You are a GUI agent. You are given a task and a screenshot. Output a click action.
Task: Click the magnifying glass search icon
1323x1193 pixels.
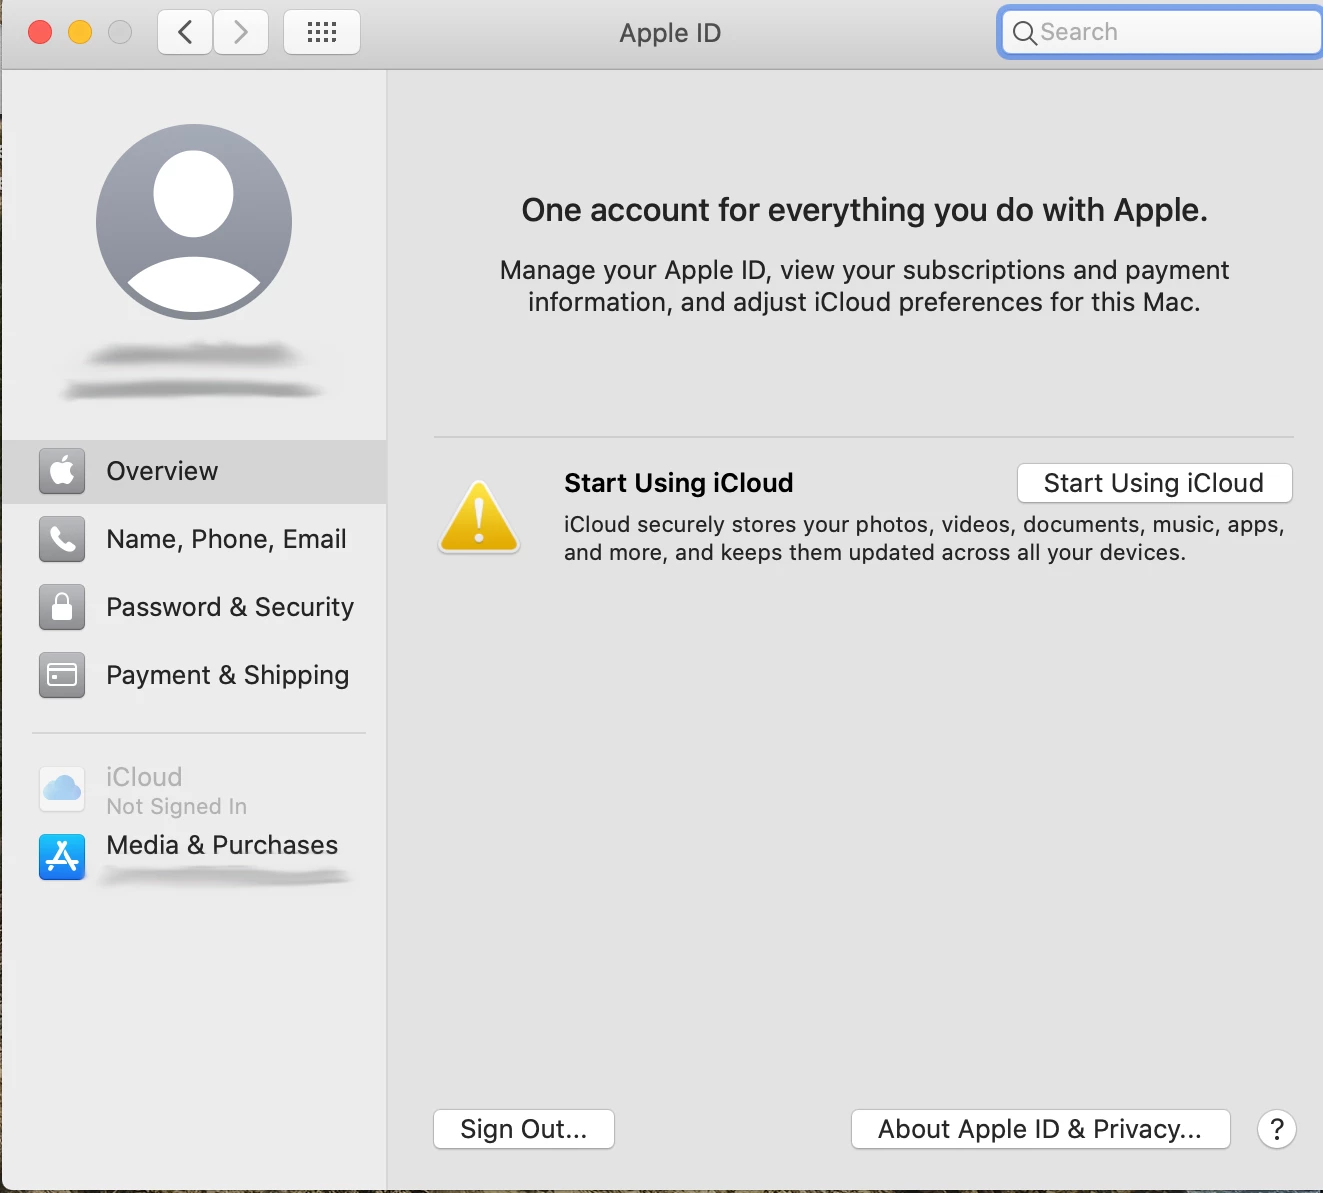(1024, 33)
